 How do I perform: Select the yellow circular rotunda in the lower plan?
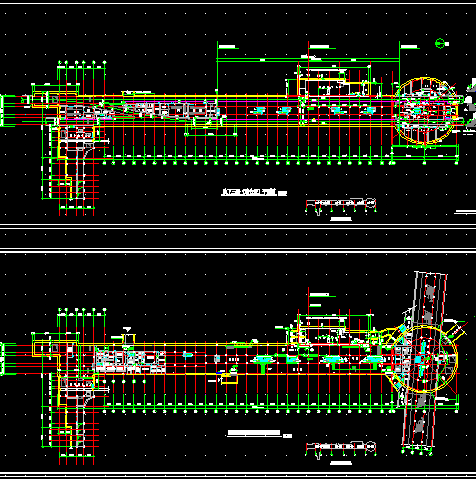(x=424, y=359)
